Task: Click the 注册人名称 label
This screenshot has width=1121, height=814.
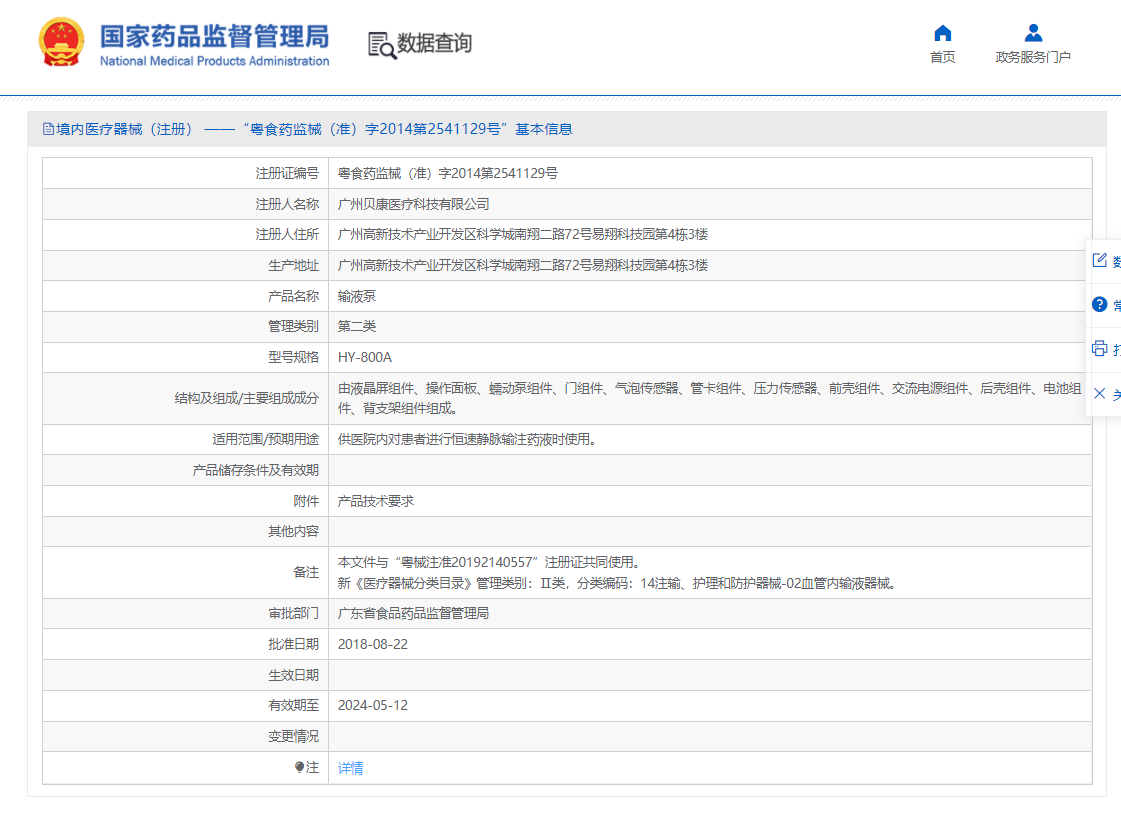Action: click(x=287, y=204)
